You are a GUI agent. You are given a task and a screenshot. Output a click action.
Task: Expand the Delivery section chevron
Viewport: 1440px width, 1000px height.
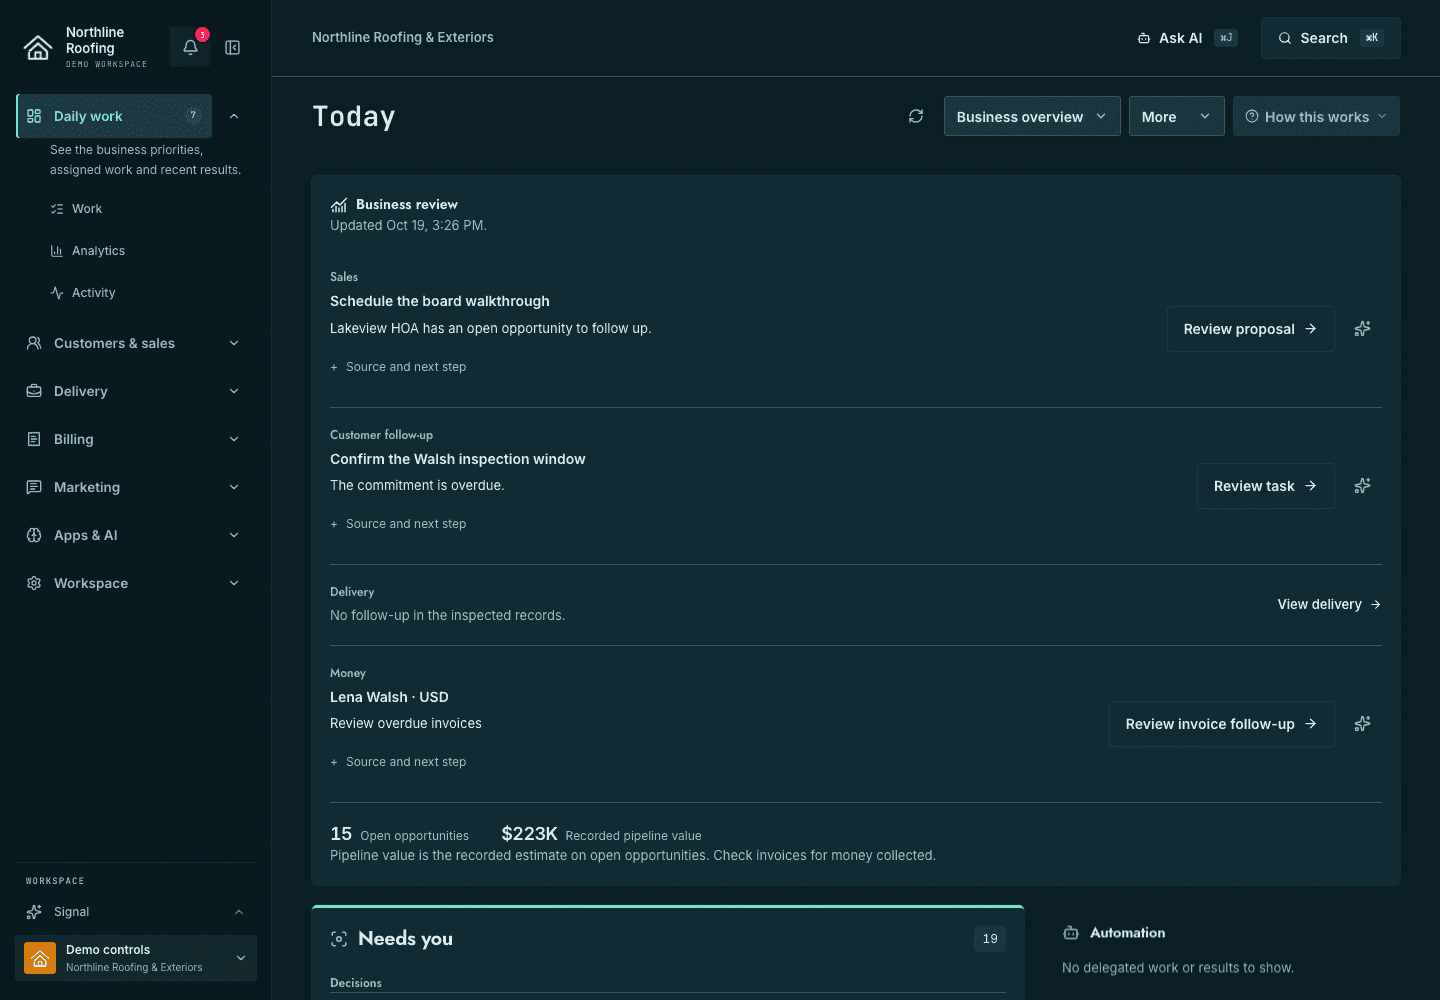pyautogui.click(x=234, y=391)
